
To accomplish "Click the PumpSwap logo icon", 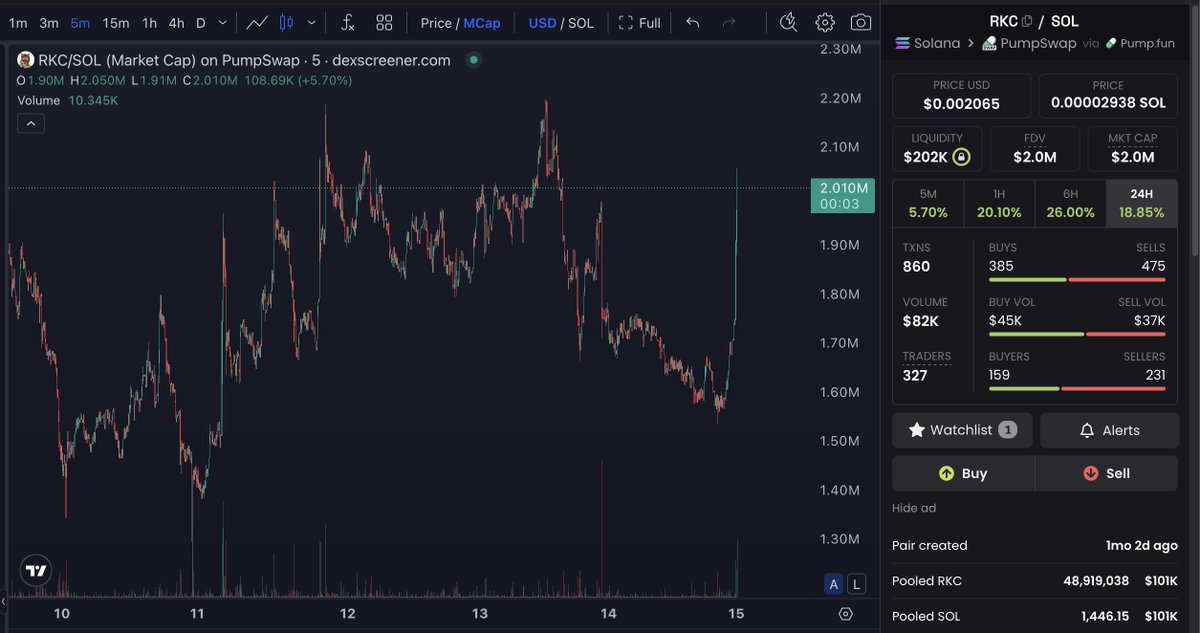I will click(990, 43).
